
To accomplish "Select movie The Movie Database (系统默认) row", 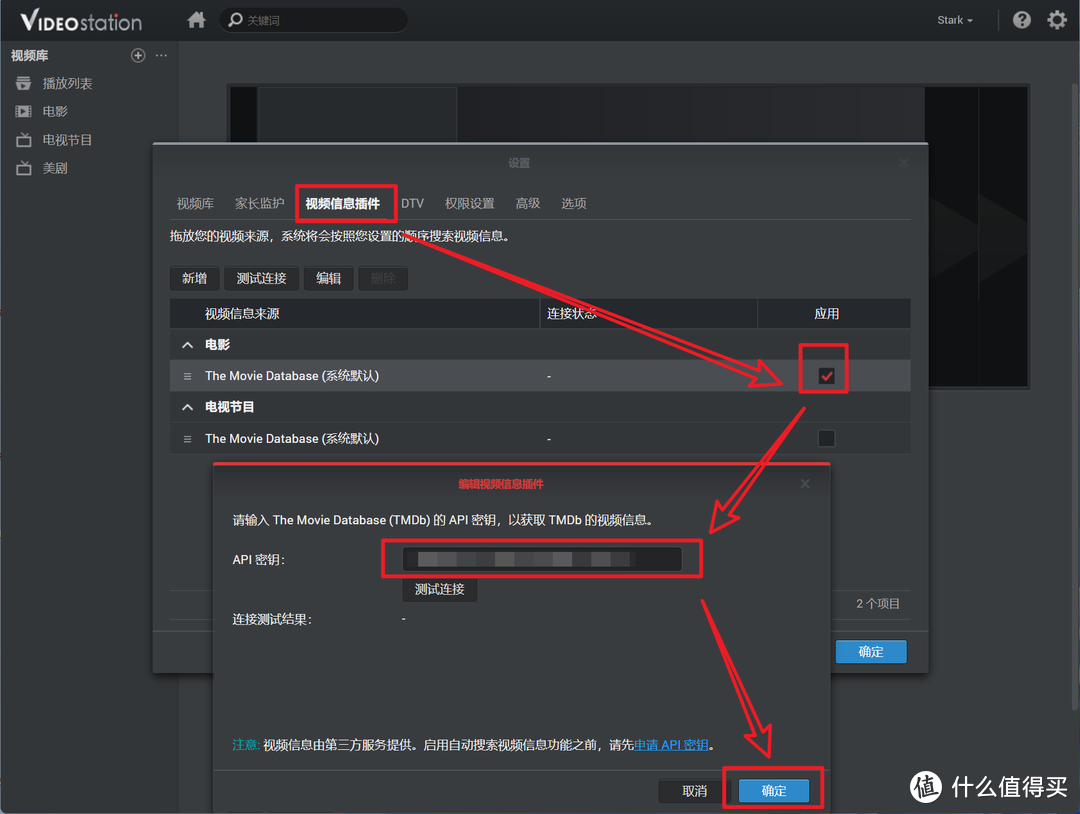I will pos(540,376).
